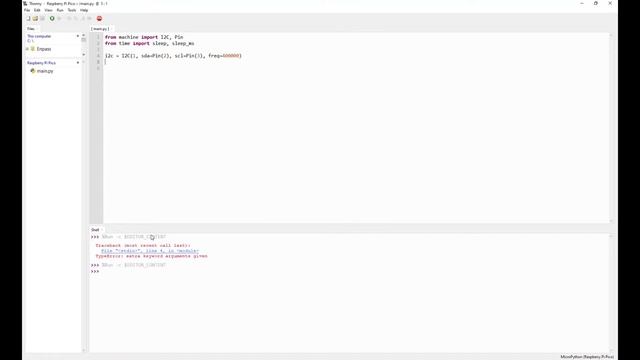The image size is (640, 360).
Task: Click the i2c = I2C(...) code line
Action: tap(173, 56)
